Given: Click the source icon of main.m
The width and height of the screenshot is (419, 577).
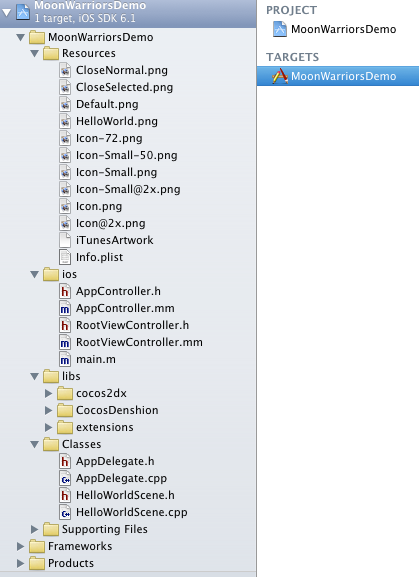Looking at the screenshot, I should pos(65,359).
